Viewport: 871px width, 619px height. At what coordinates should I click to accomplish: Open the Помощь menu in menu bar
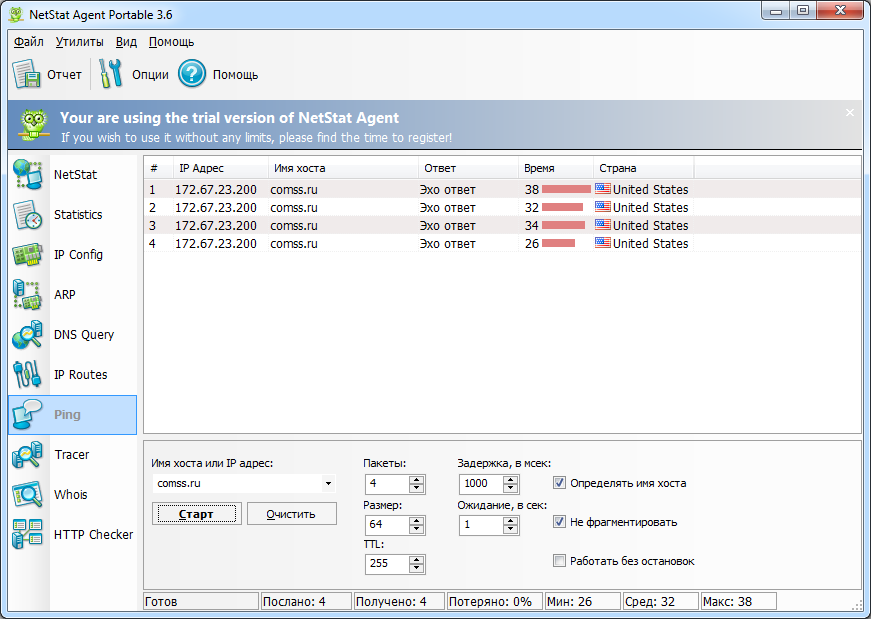click(171, 42)
